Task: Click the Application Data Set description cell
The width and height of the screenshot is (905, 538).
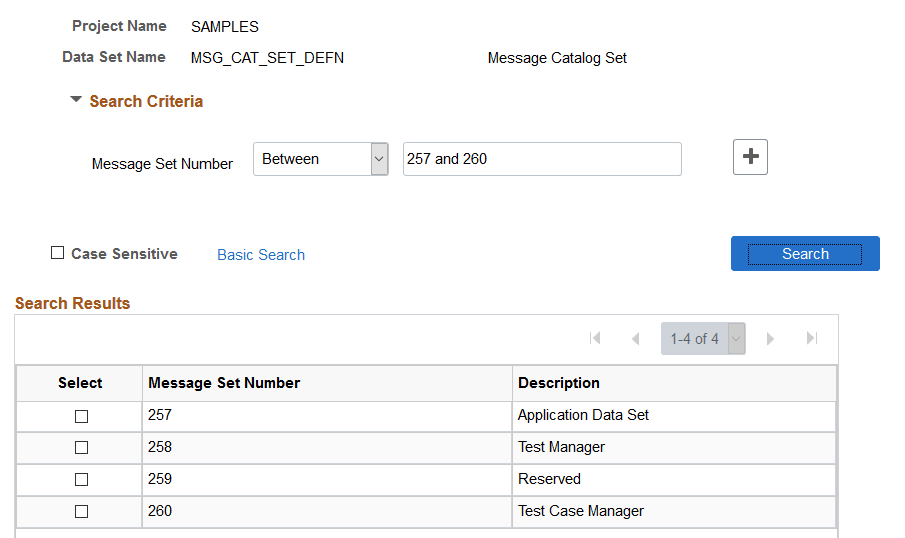Action: click(x=583, y=415)
